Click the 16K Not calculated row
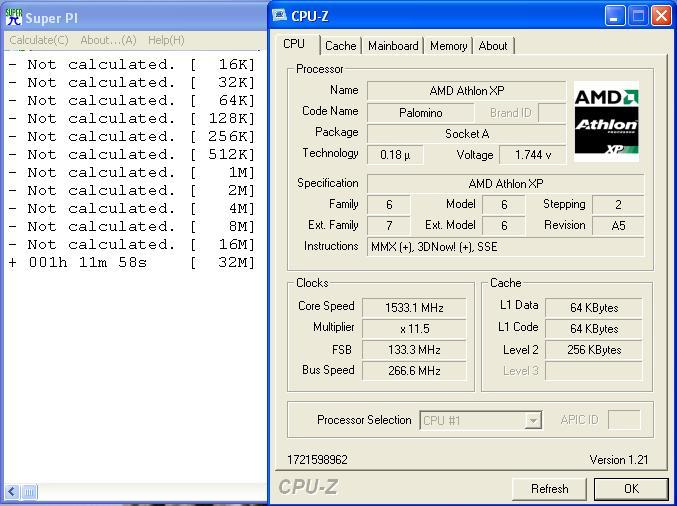 click(132, 65)
